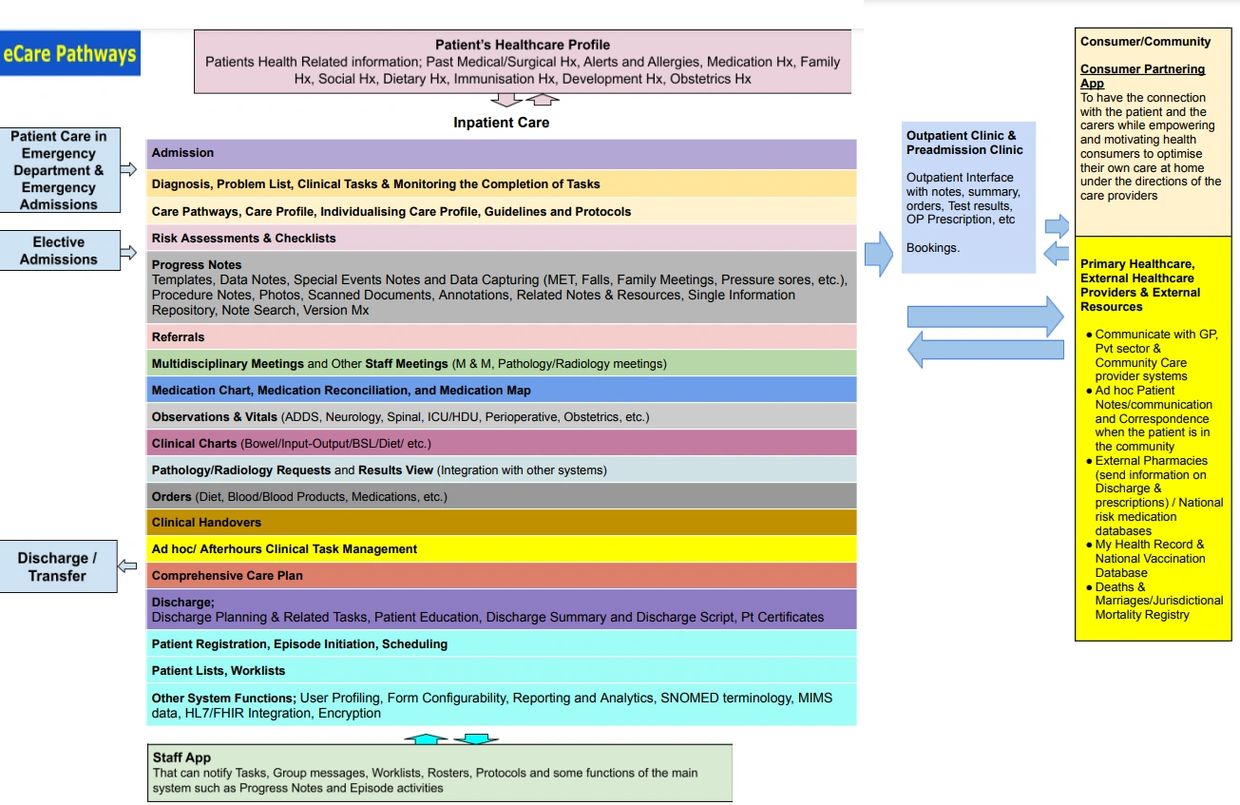Click the arrow next to Discharge / Transfer box
The width and height of the screenshot is (1240, 805).
coord(128,567)
